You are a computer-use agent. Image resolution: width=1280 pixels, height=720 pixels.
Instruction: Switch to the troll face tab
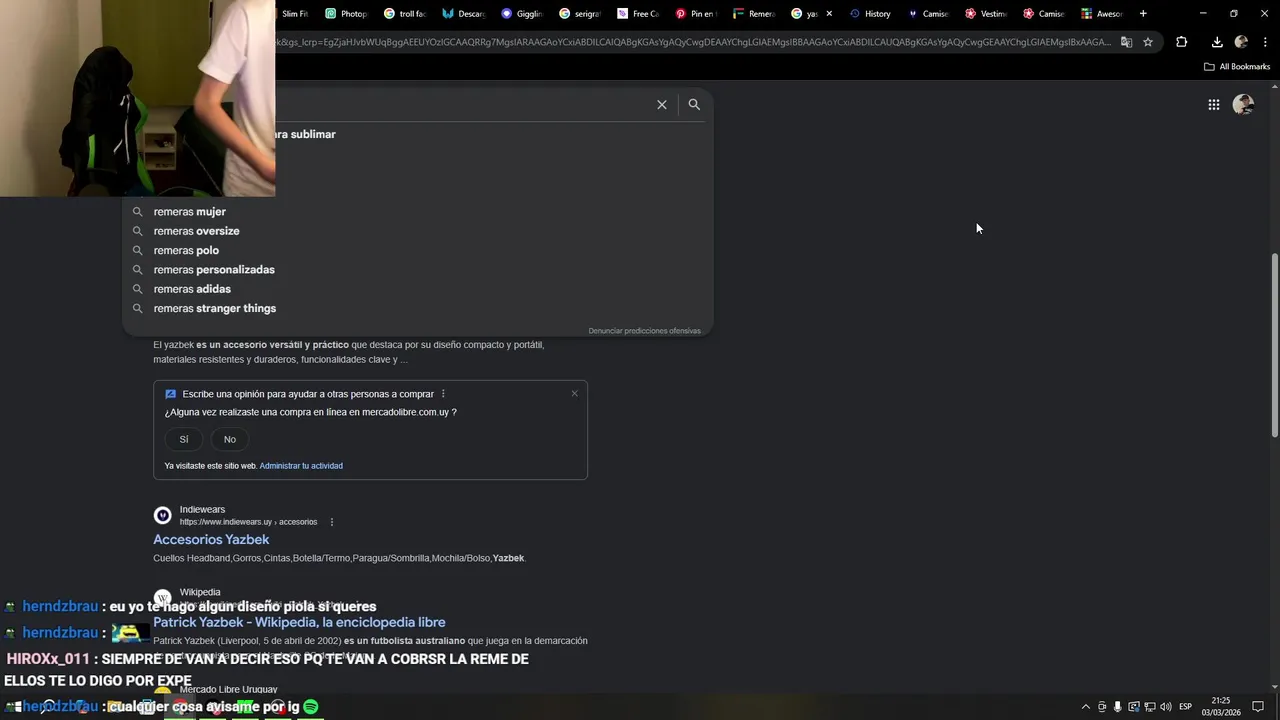coord(404,14)
